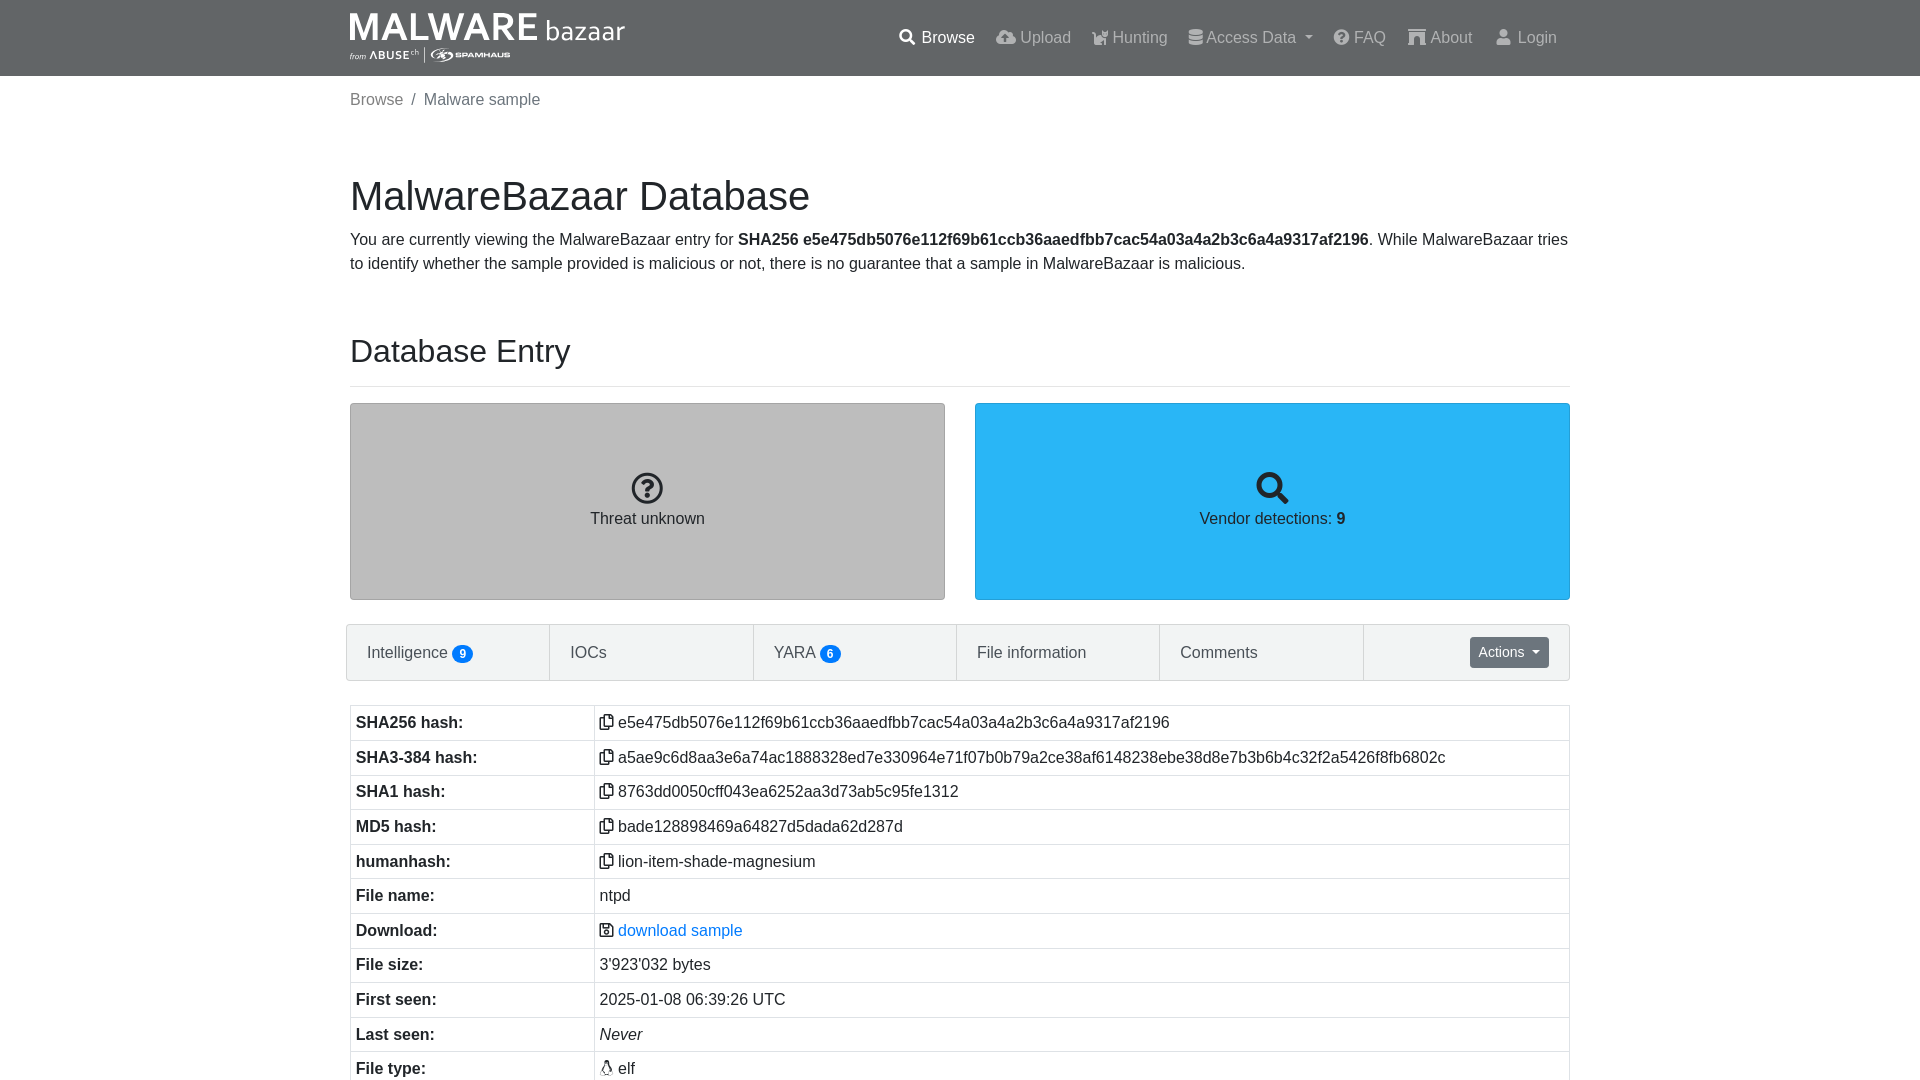The width and height of the screenshot is (1920, 1080).
Task: Click the Access Data icon in navigation
Action: [1195, 37]
